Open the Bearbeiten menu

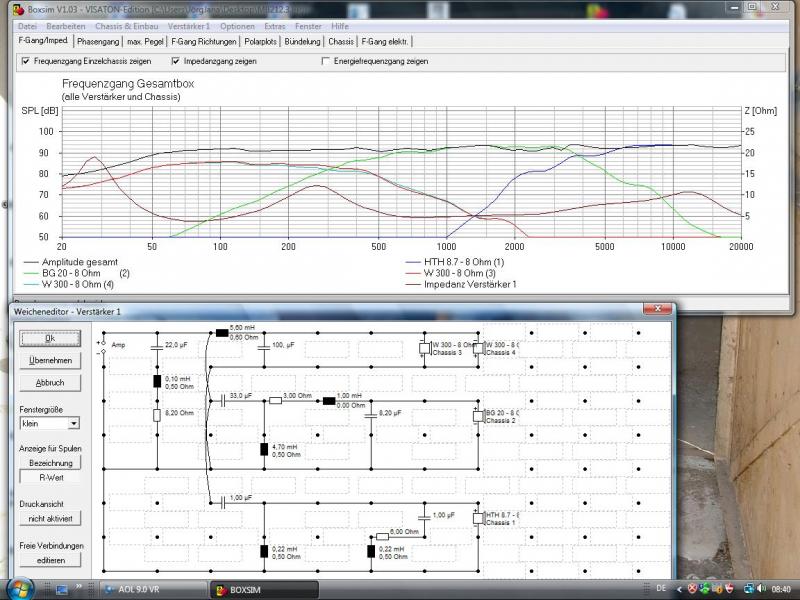coord(66,26)
